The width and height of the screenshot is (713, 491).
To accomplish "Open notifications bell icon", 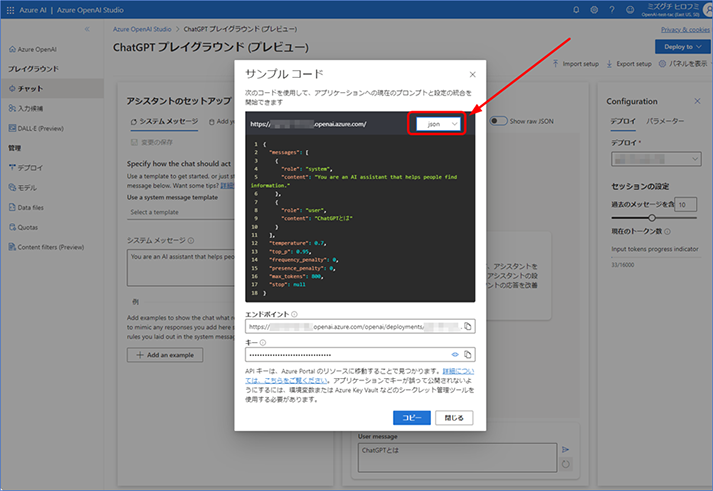I will click(x=576, y=10).
